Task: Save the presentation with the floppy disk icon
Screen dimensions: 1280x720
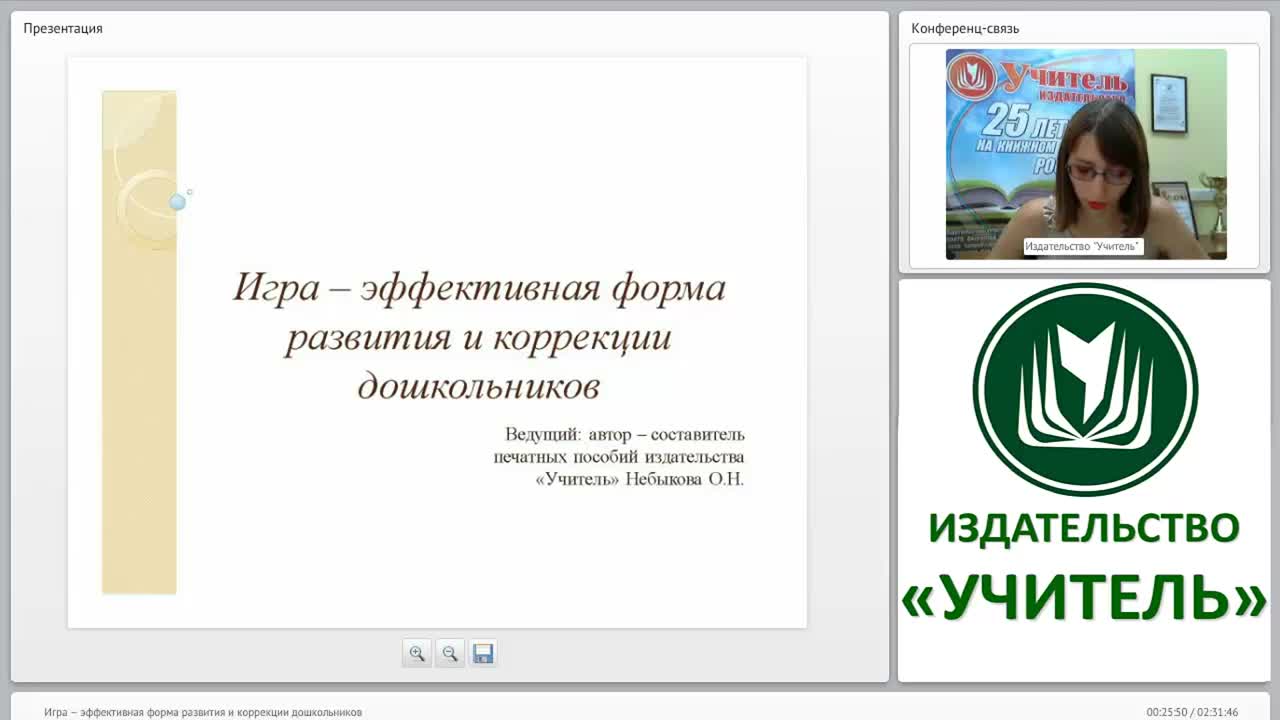Action: click(x=483, y=653)
